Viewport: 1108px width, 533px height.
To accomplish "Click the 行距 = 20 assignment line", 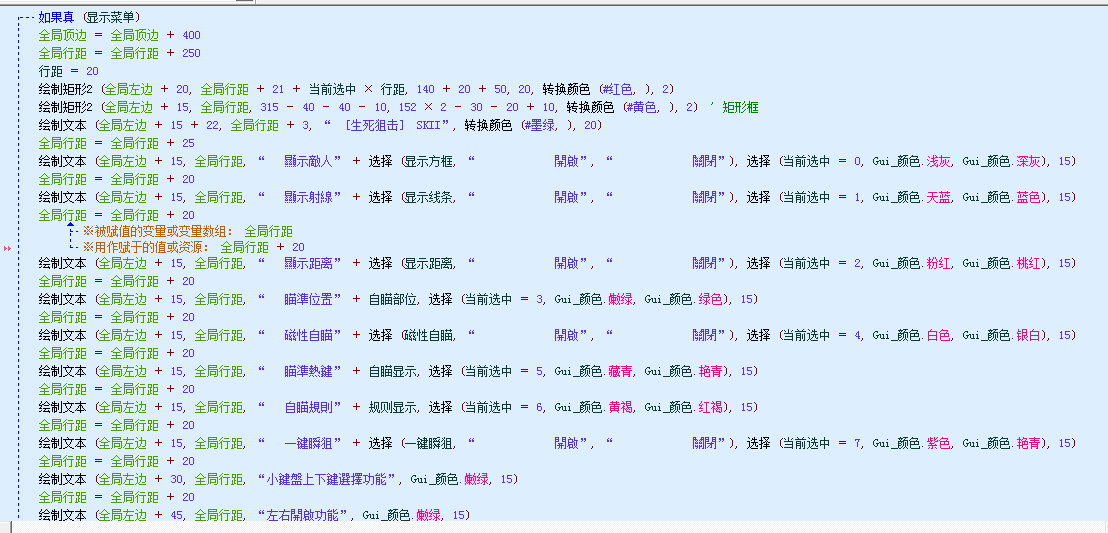I will coord(68,71).
